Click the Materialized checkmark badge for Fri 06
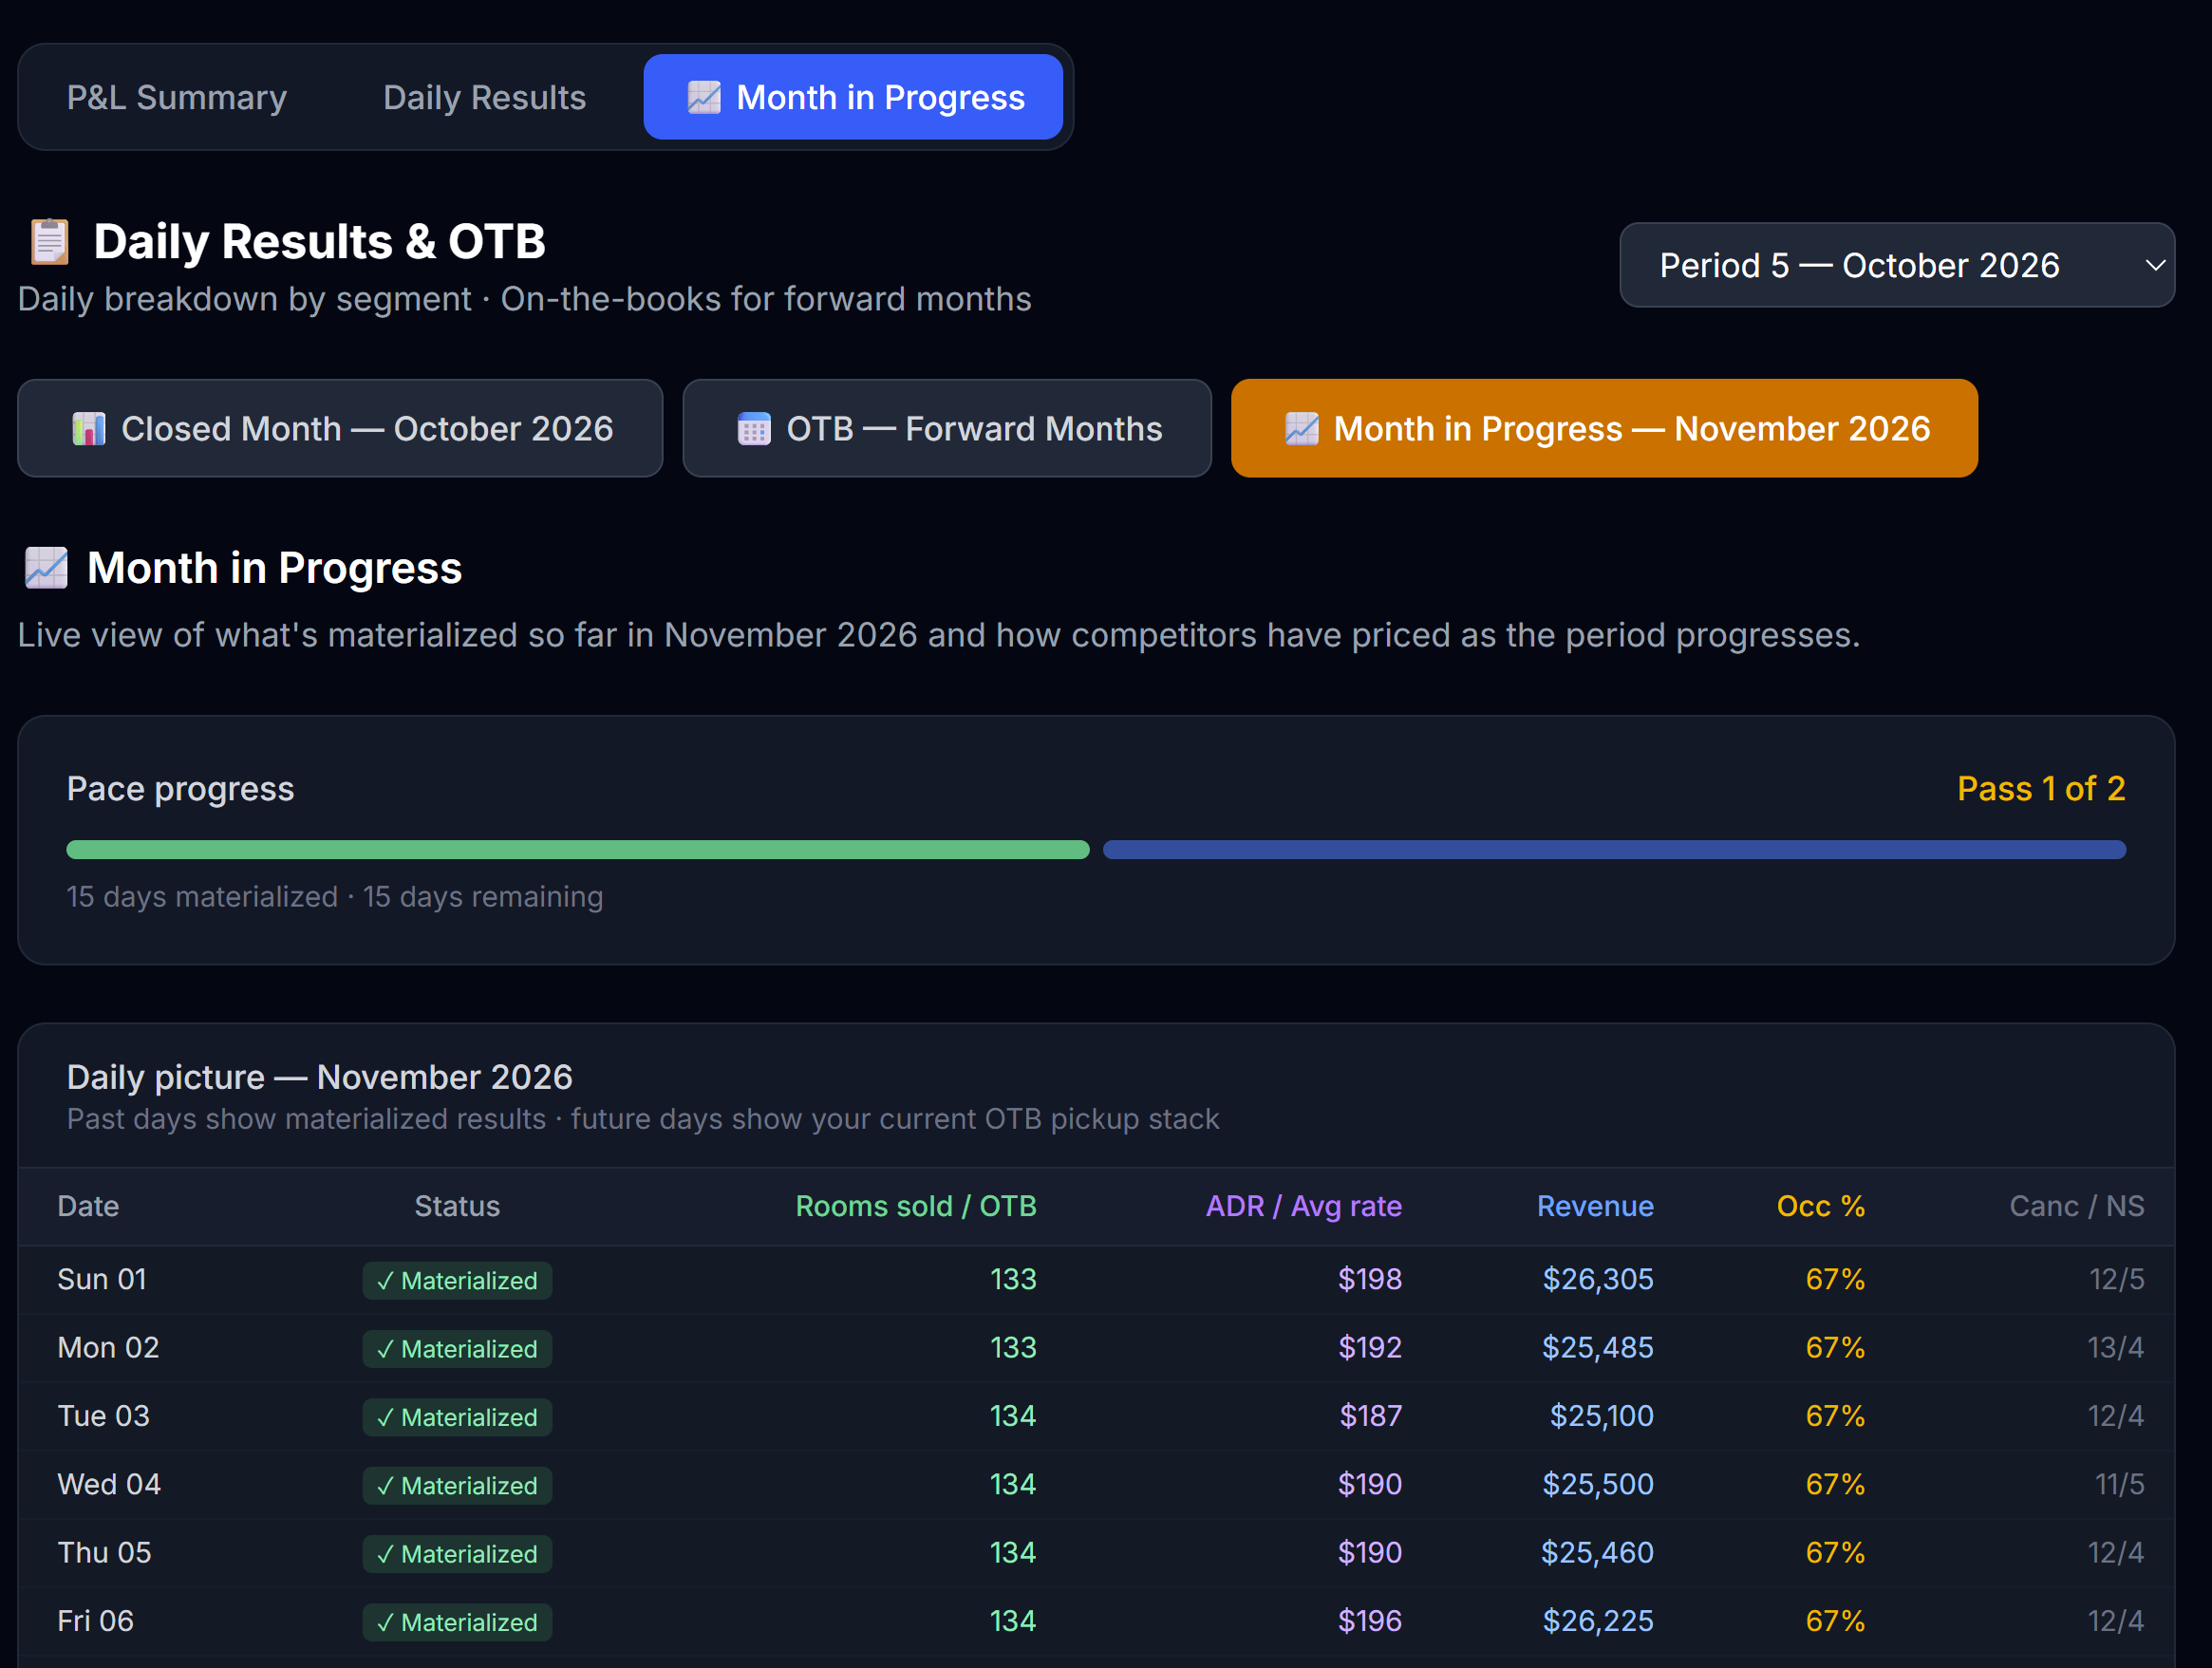Image resolution: width=2212 pixels, height=1668 pixels. click(457, 1622)
